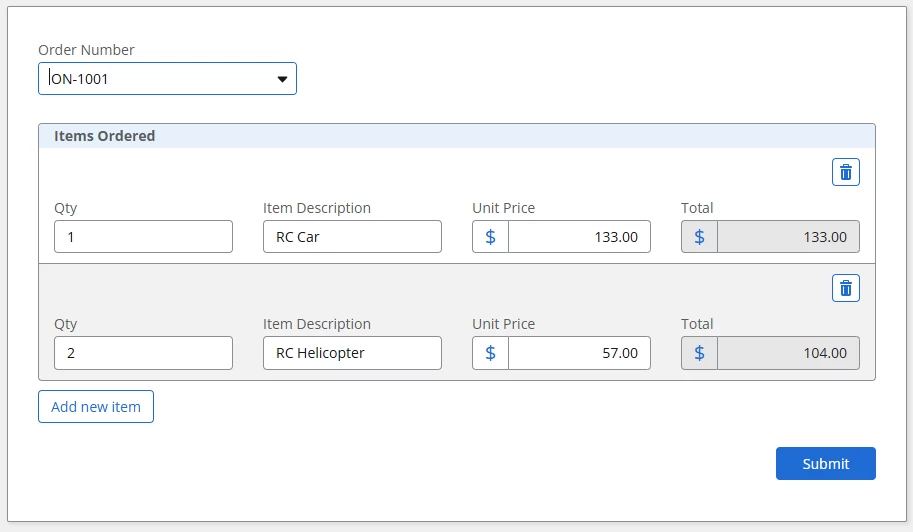Click the Items Ordered section header

coord(105,136)
